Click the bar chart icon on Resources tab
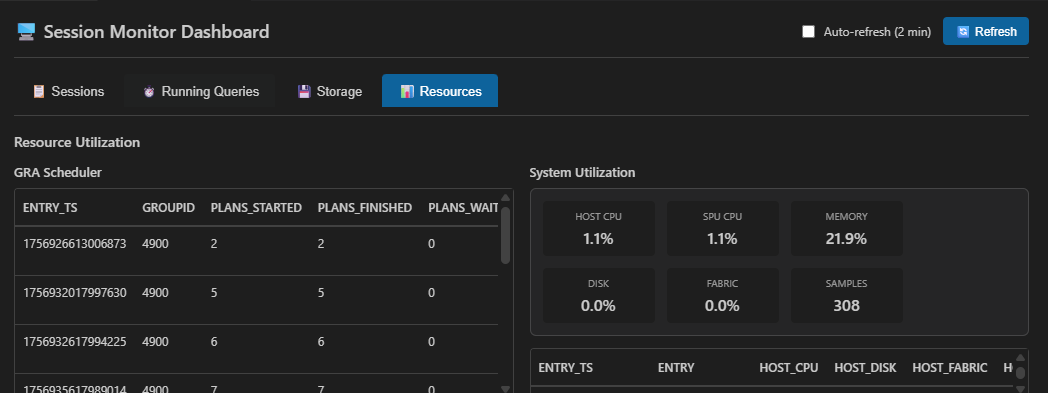Screen dimensions: 1048x393 pyautogui.click(x=407, y=92)
